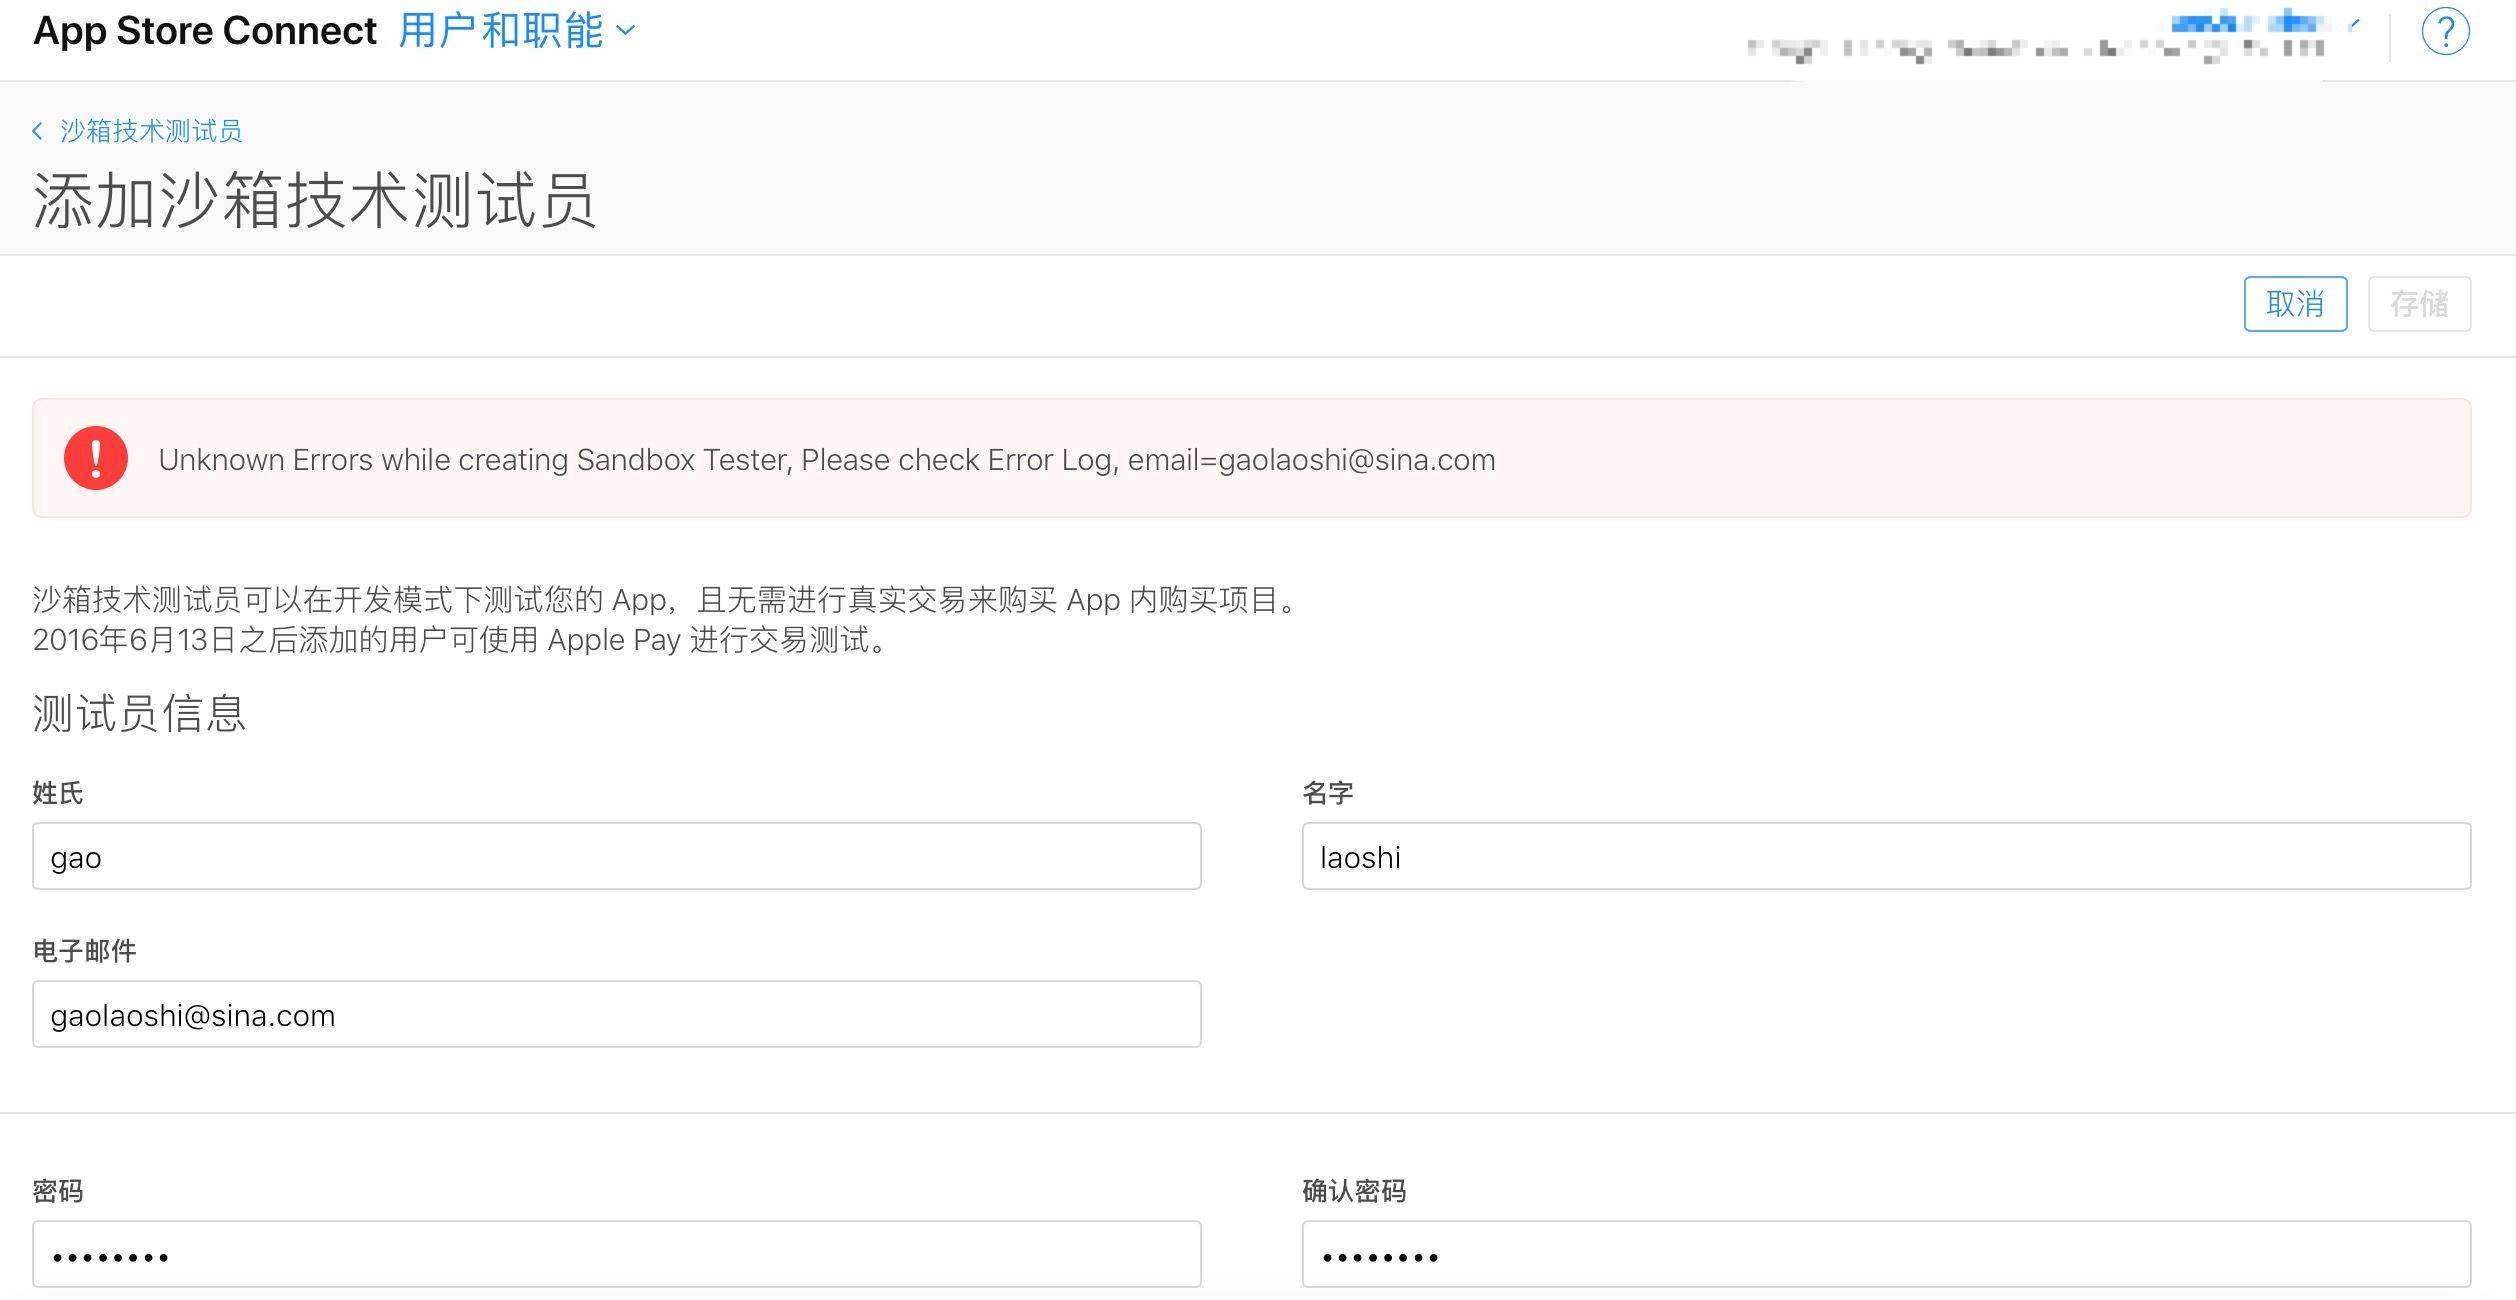The image size is (2516, 1300).
Task: Click the 添加沙箱技术测试员 page heading
Action: (315, 201)
